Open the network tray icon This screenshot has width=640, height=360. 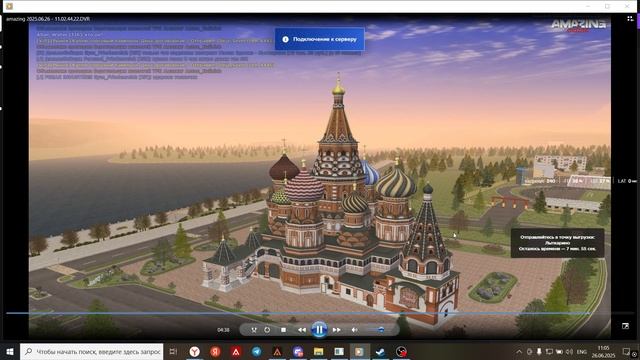point(549,351)
